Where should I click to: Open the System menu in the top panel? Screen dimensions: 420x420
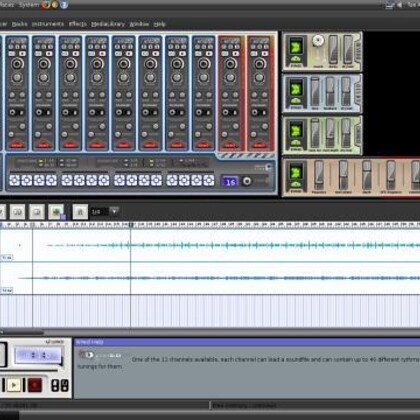tap(28, 5)
